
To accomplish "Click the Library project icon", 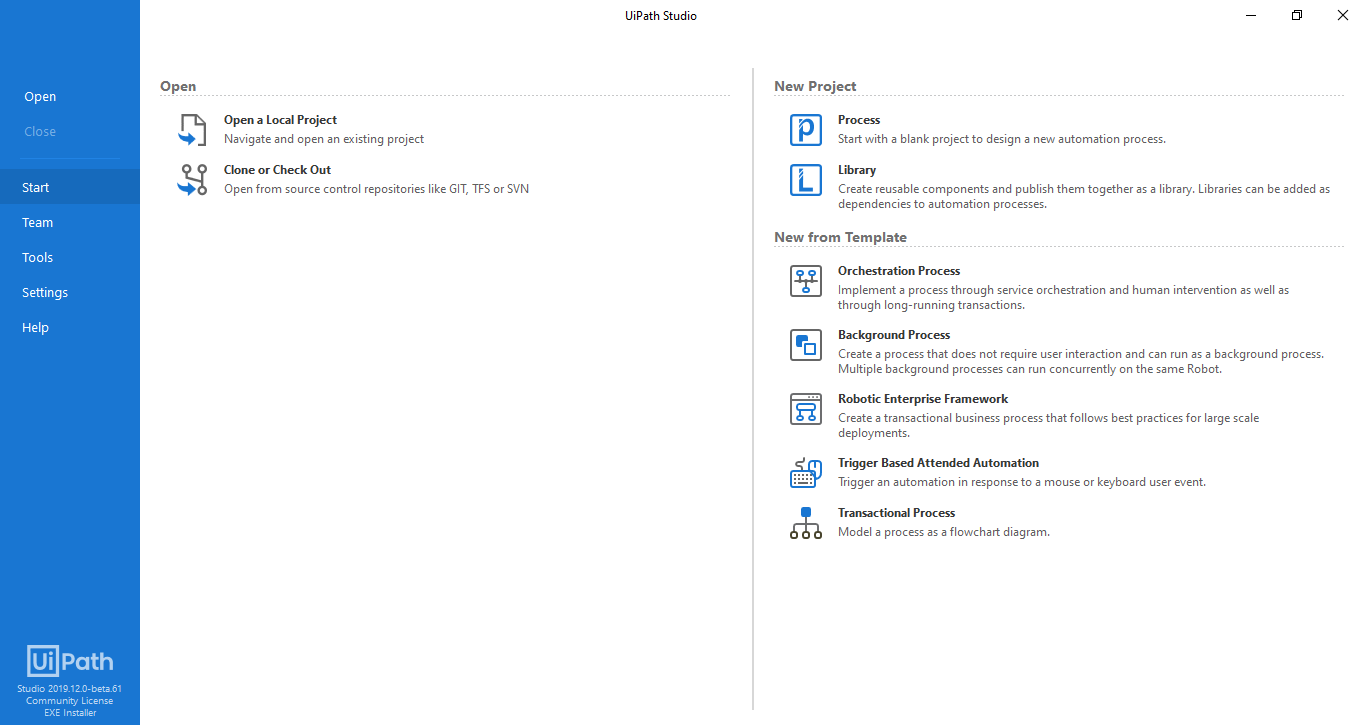I will tap(806, 180).
